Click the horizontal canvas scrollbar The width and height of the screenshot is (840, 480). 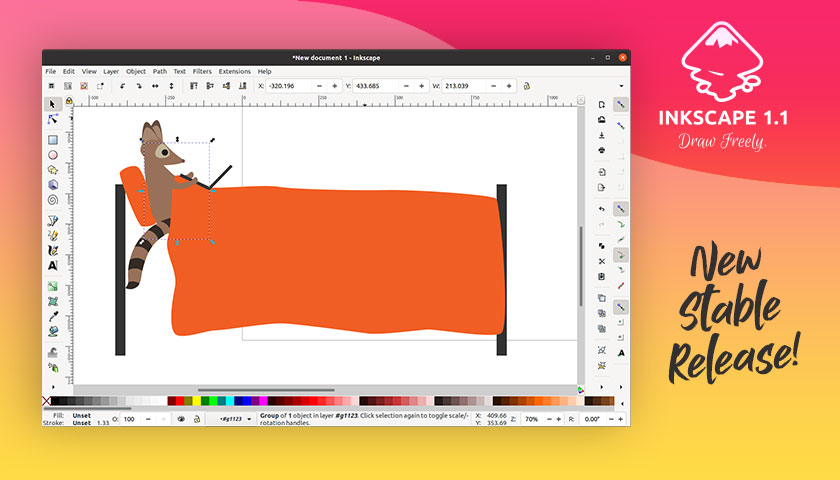(x=266, y=390)
